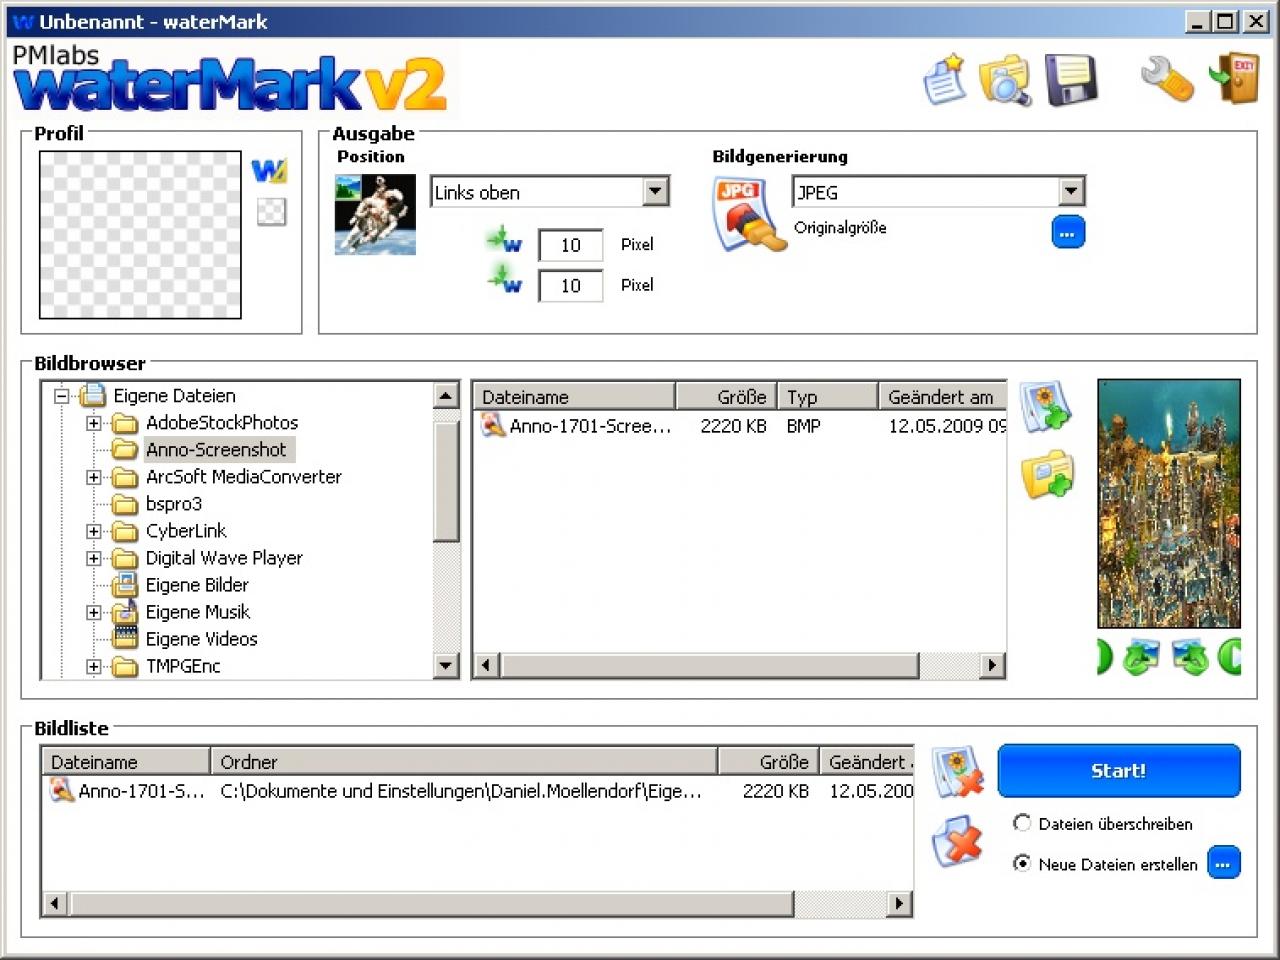Image resolution: width=1280 pixels, height=960 pixels.
Task: Add selected image to Bildliste
Action: click(1046, 406)
